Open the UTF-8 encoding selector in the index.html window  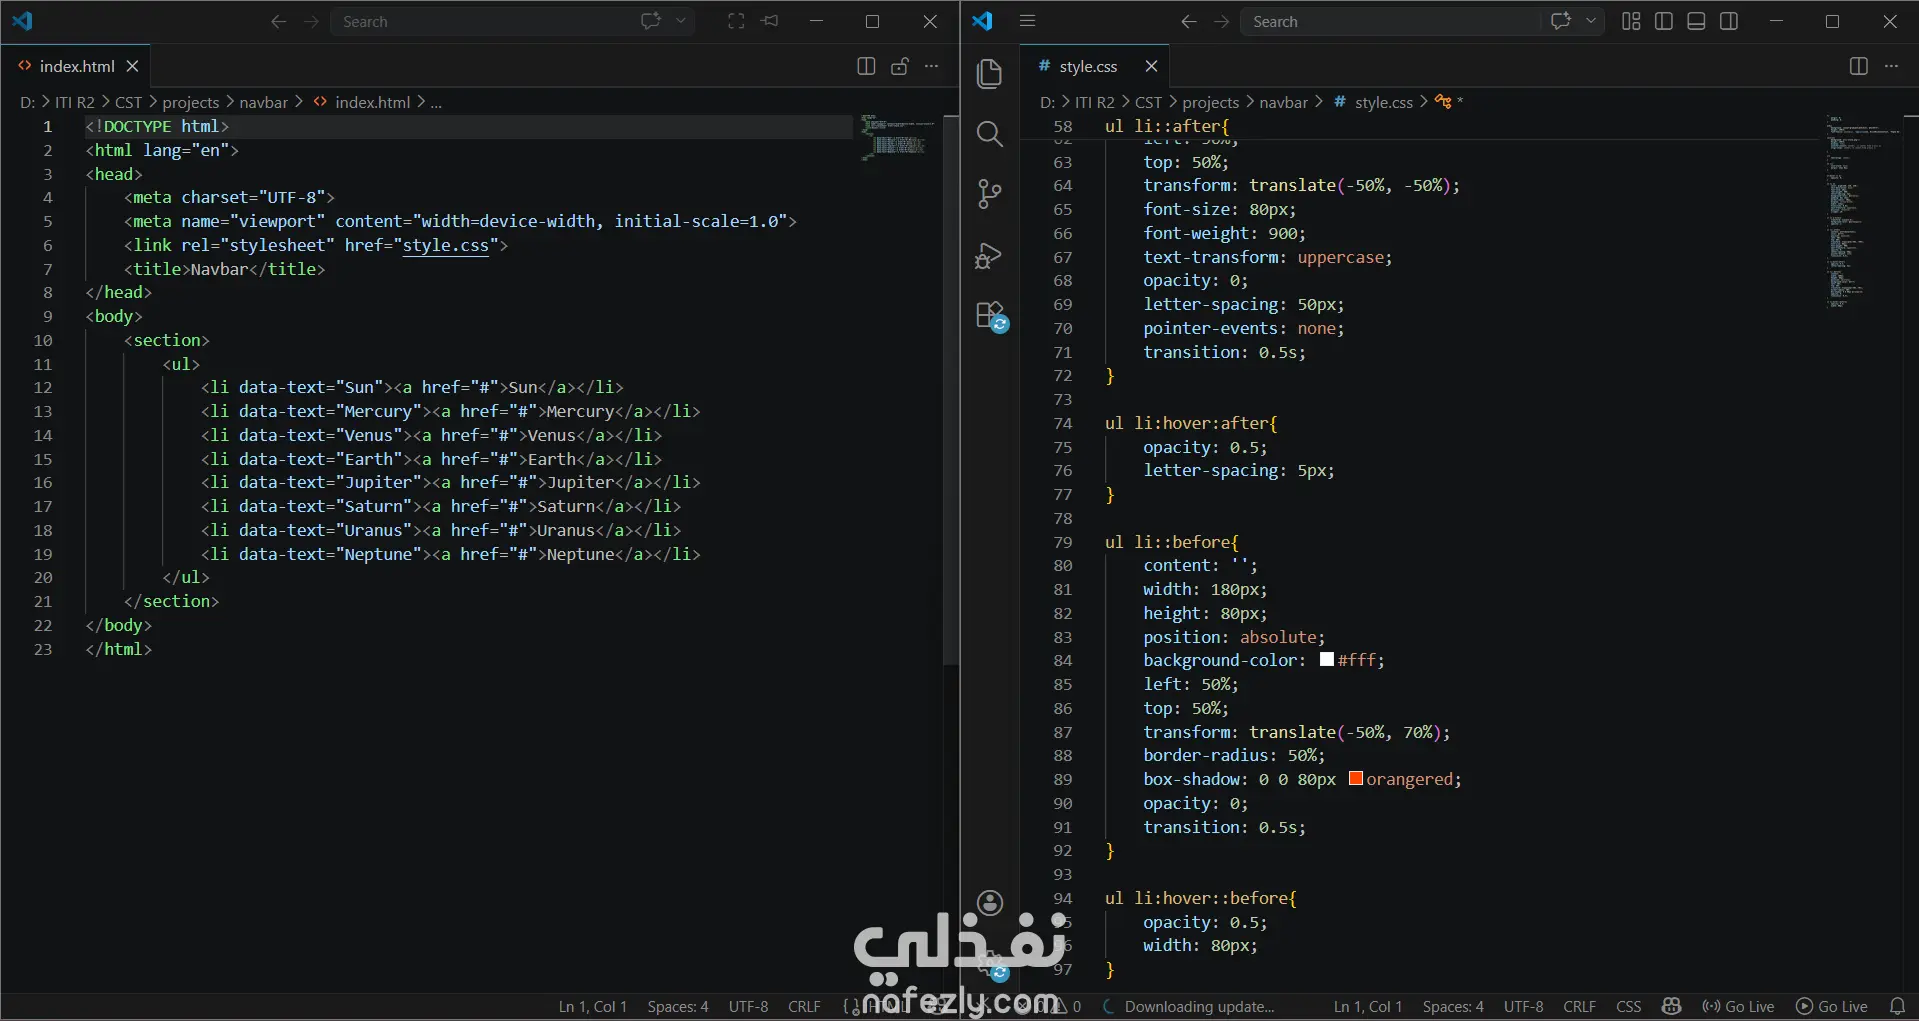click(x=748, y=1006)
